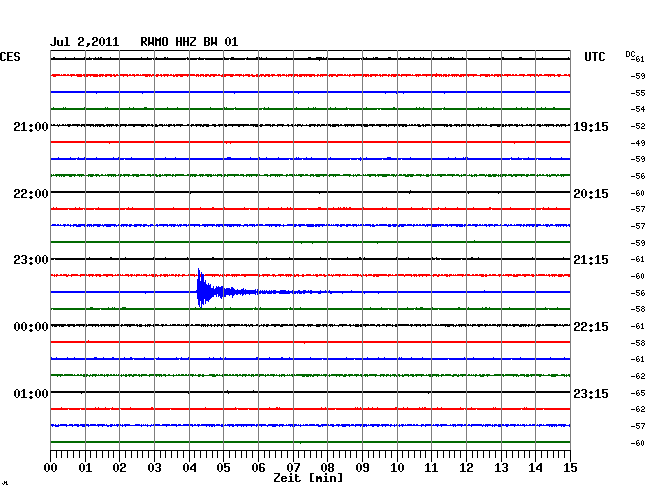Click the "19:15" UTC time label

pos(591,126)
